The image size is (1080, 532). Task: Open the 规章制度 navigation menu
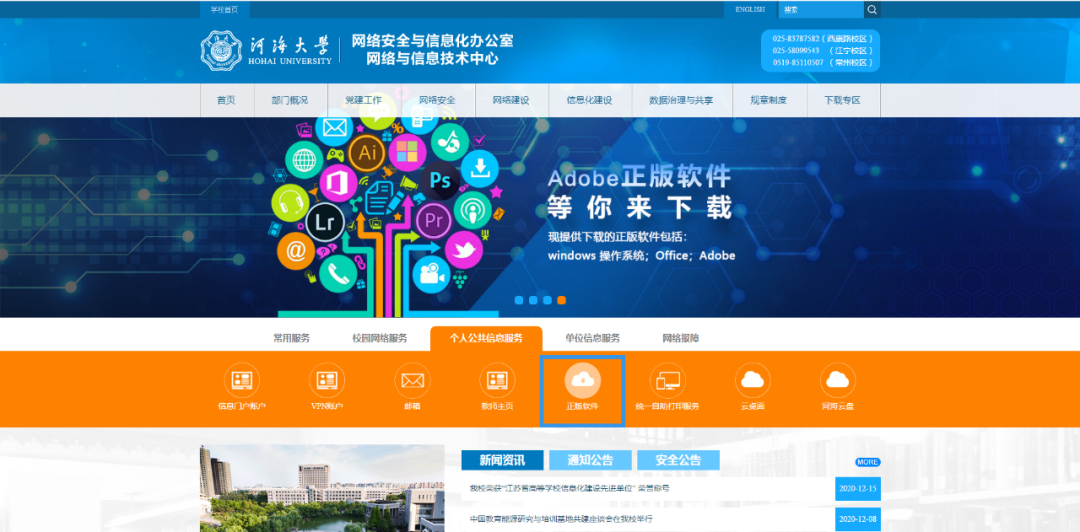pyautogui.click(x=769, y=101)
